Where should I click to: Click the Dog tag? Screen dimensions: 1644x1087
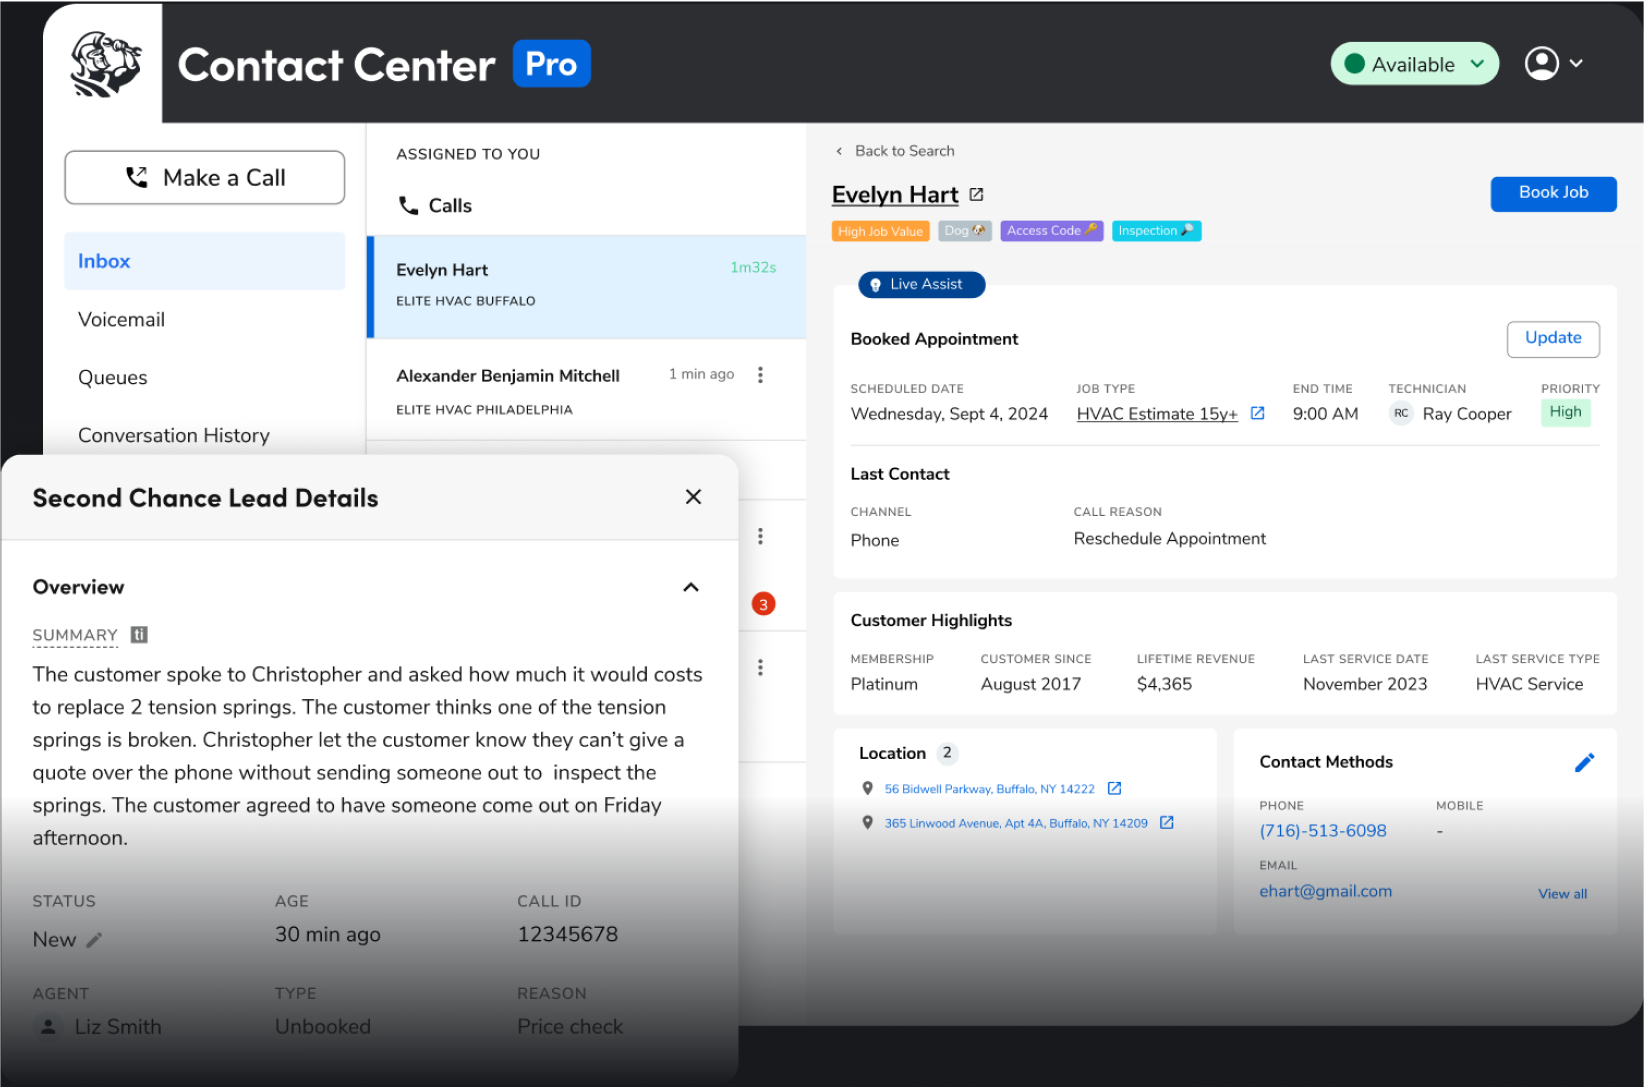click(965, 231)
